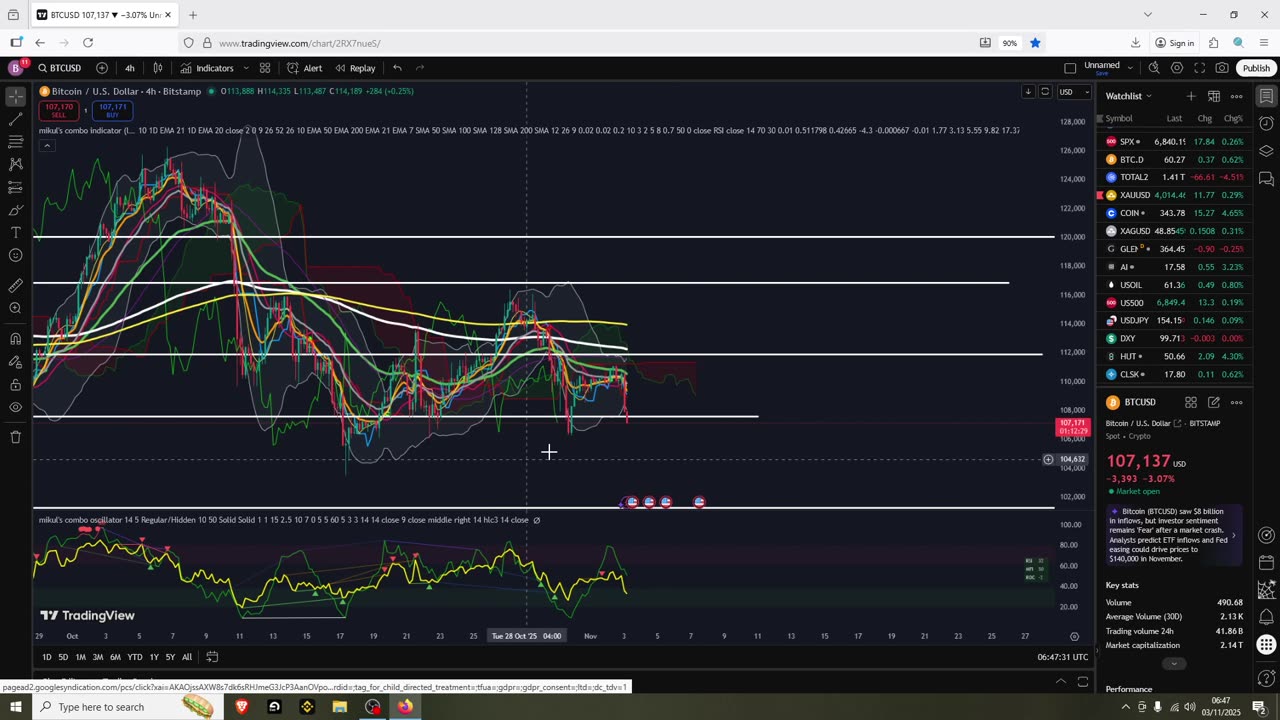Activate the zoom in tool
The image size is (1280, 720).
click(x=16, y=308)
